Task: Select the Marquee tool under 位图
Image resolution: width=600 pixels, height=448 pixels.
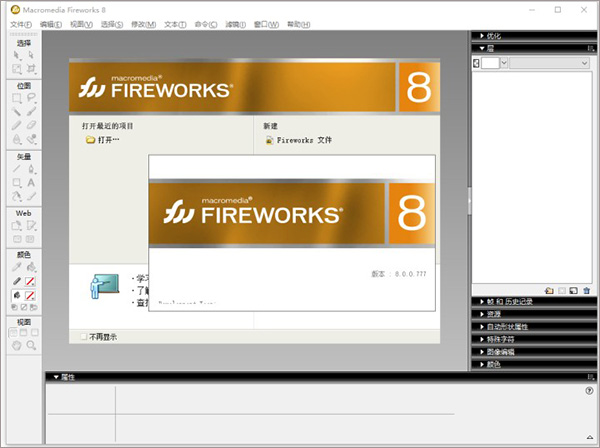Action: point(17,98)
